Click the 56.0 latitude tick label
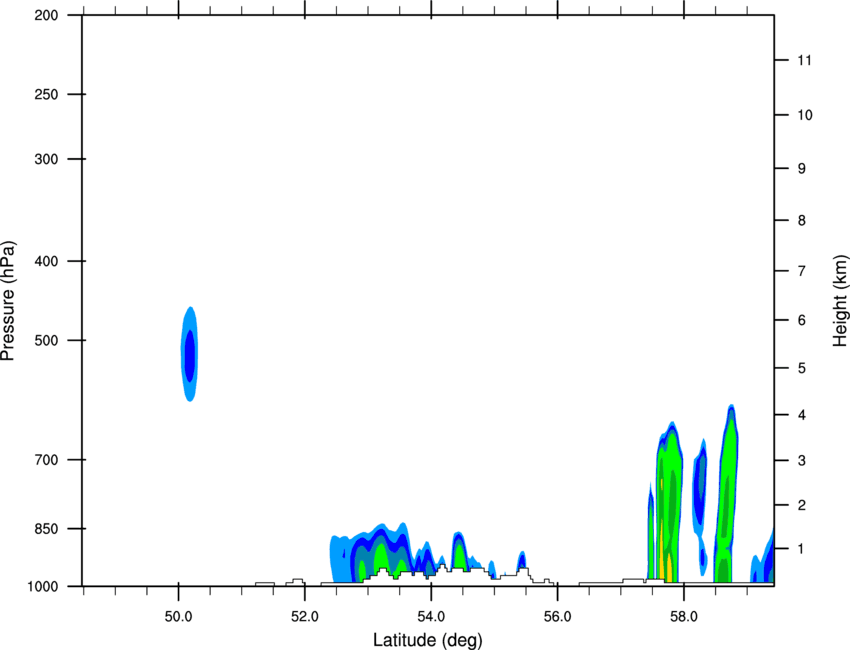 tap(557, 617)
